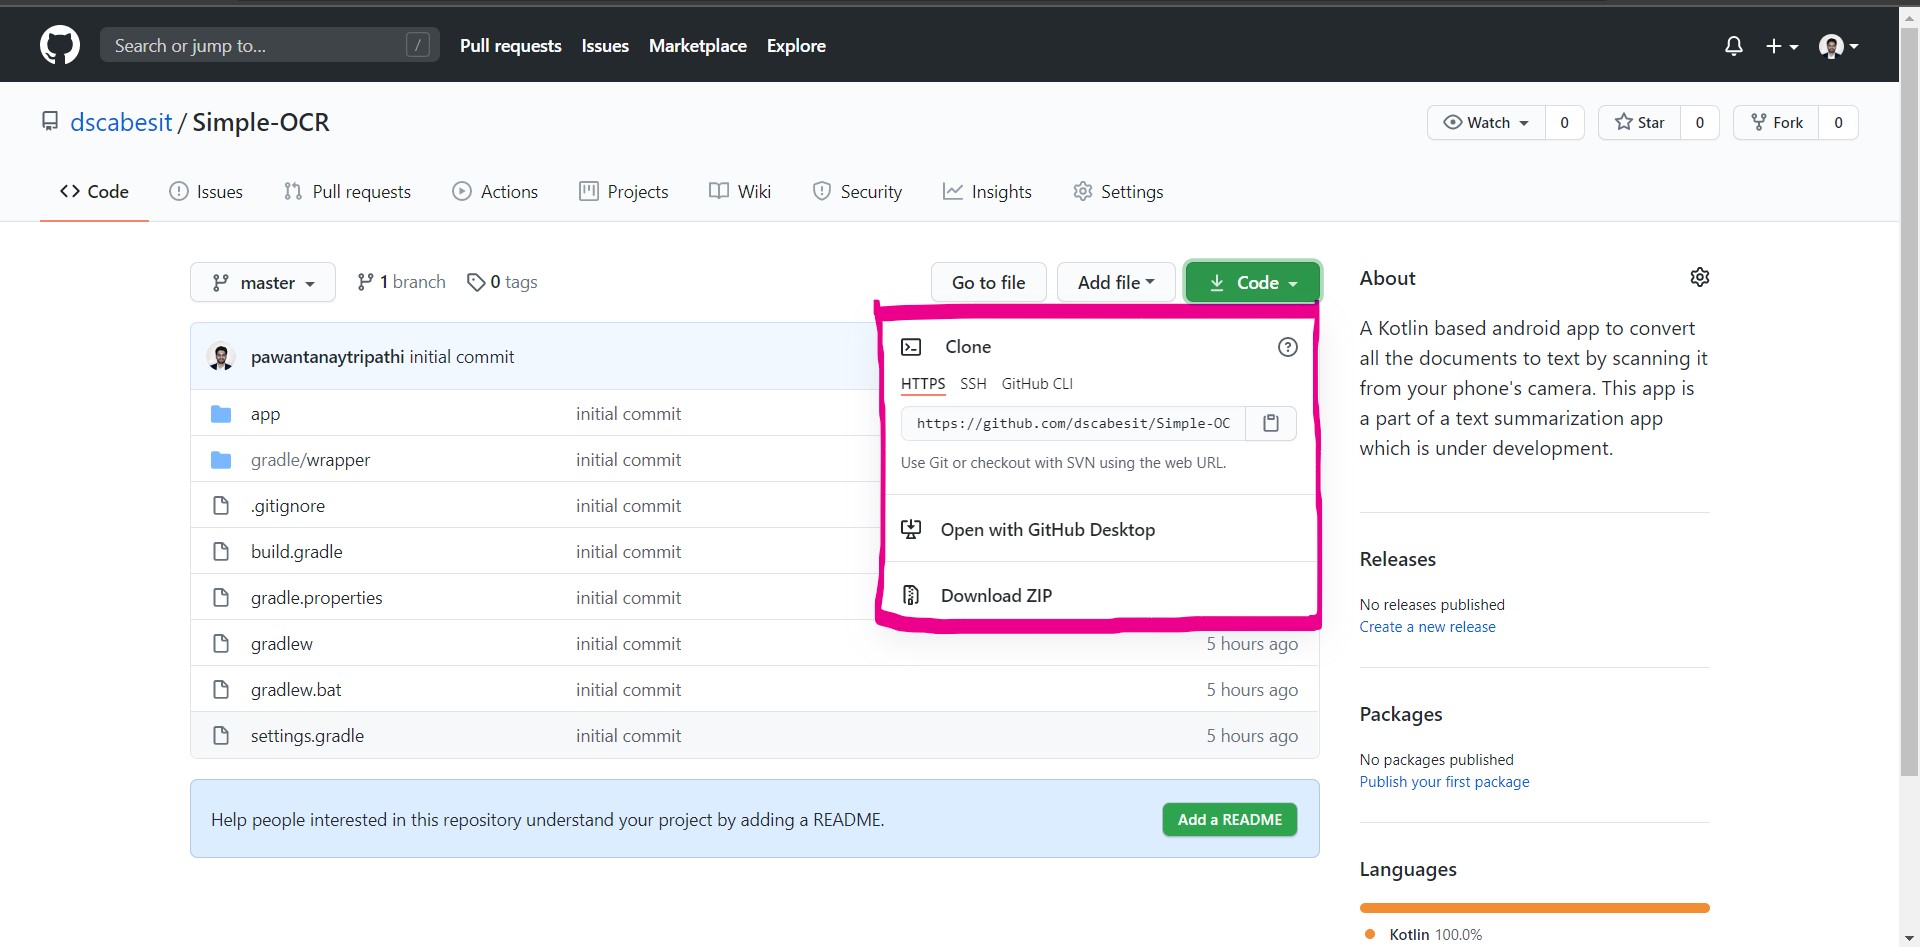Select the HTTPS clone option
Viewport: 1920px width, 947px height.
(x=923, y=384)
